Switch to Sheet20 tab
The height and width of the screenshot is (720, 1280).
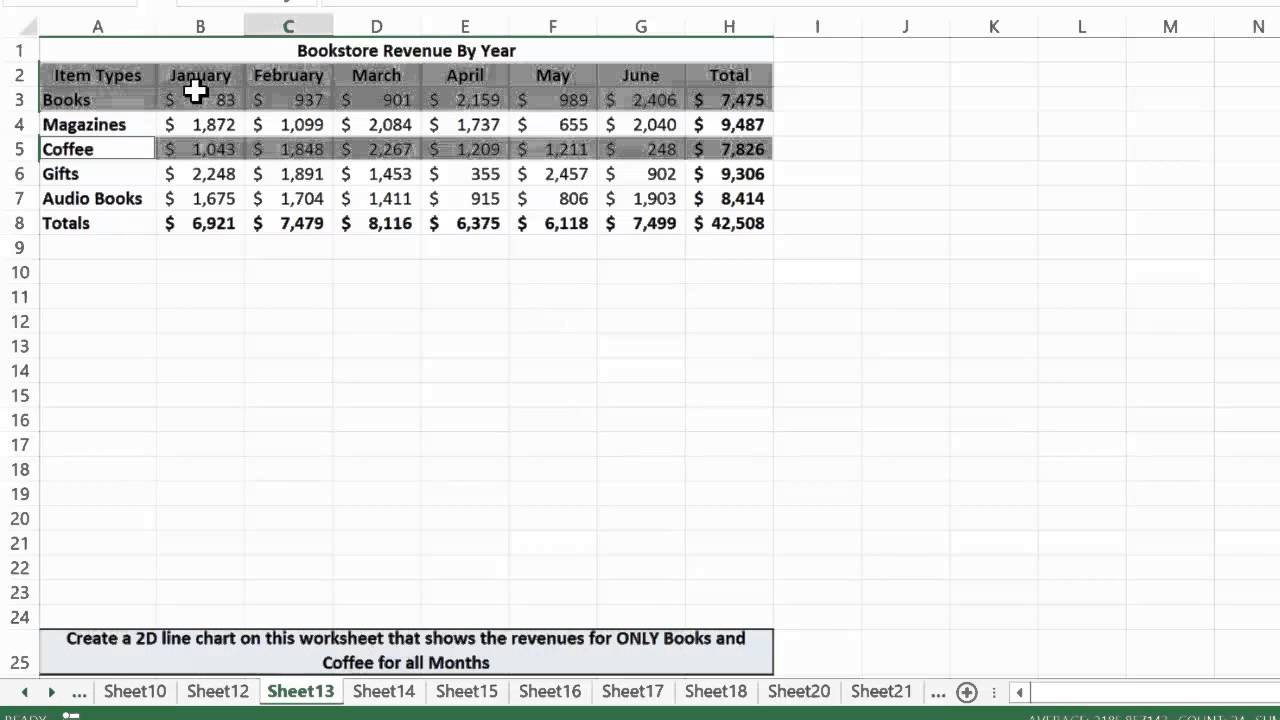[799, 691]
